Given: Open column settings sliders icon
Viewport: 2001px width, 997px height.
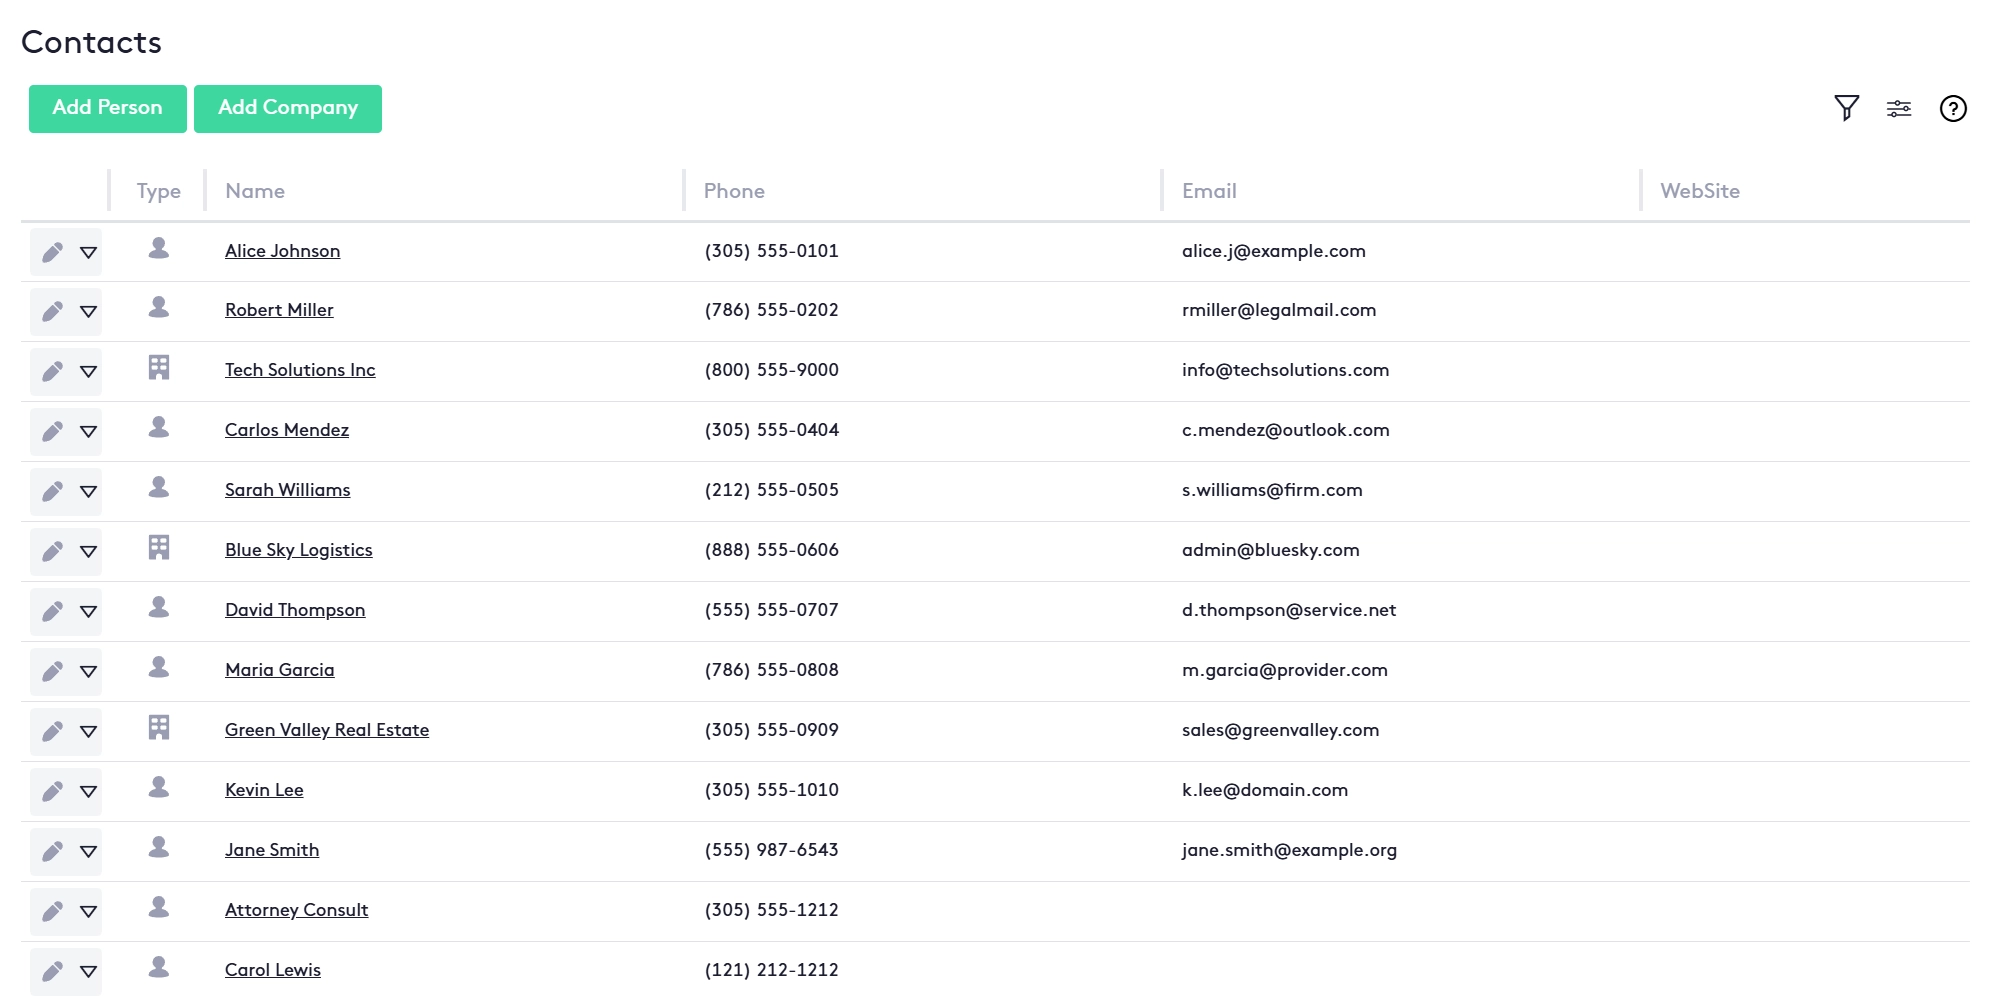Looking at the screenshot, I should tap(1898, 109).
